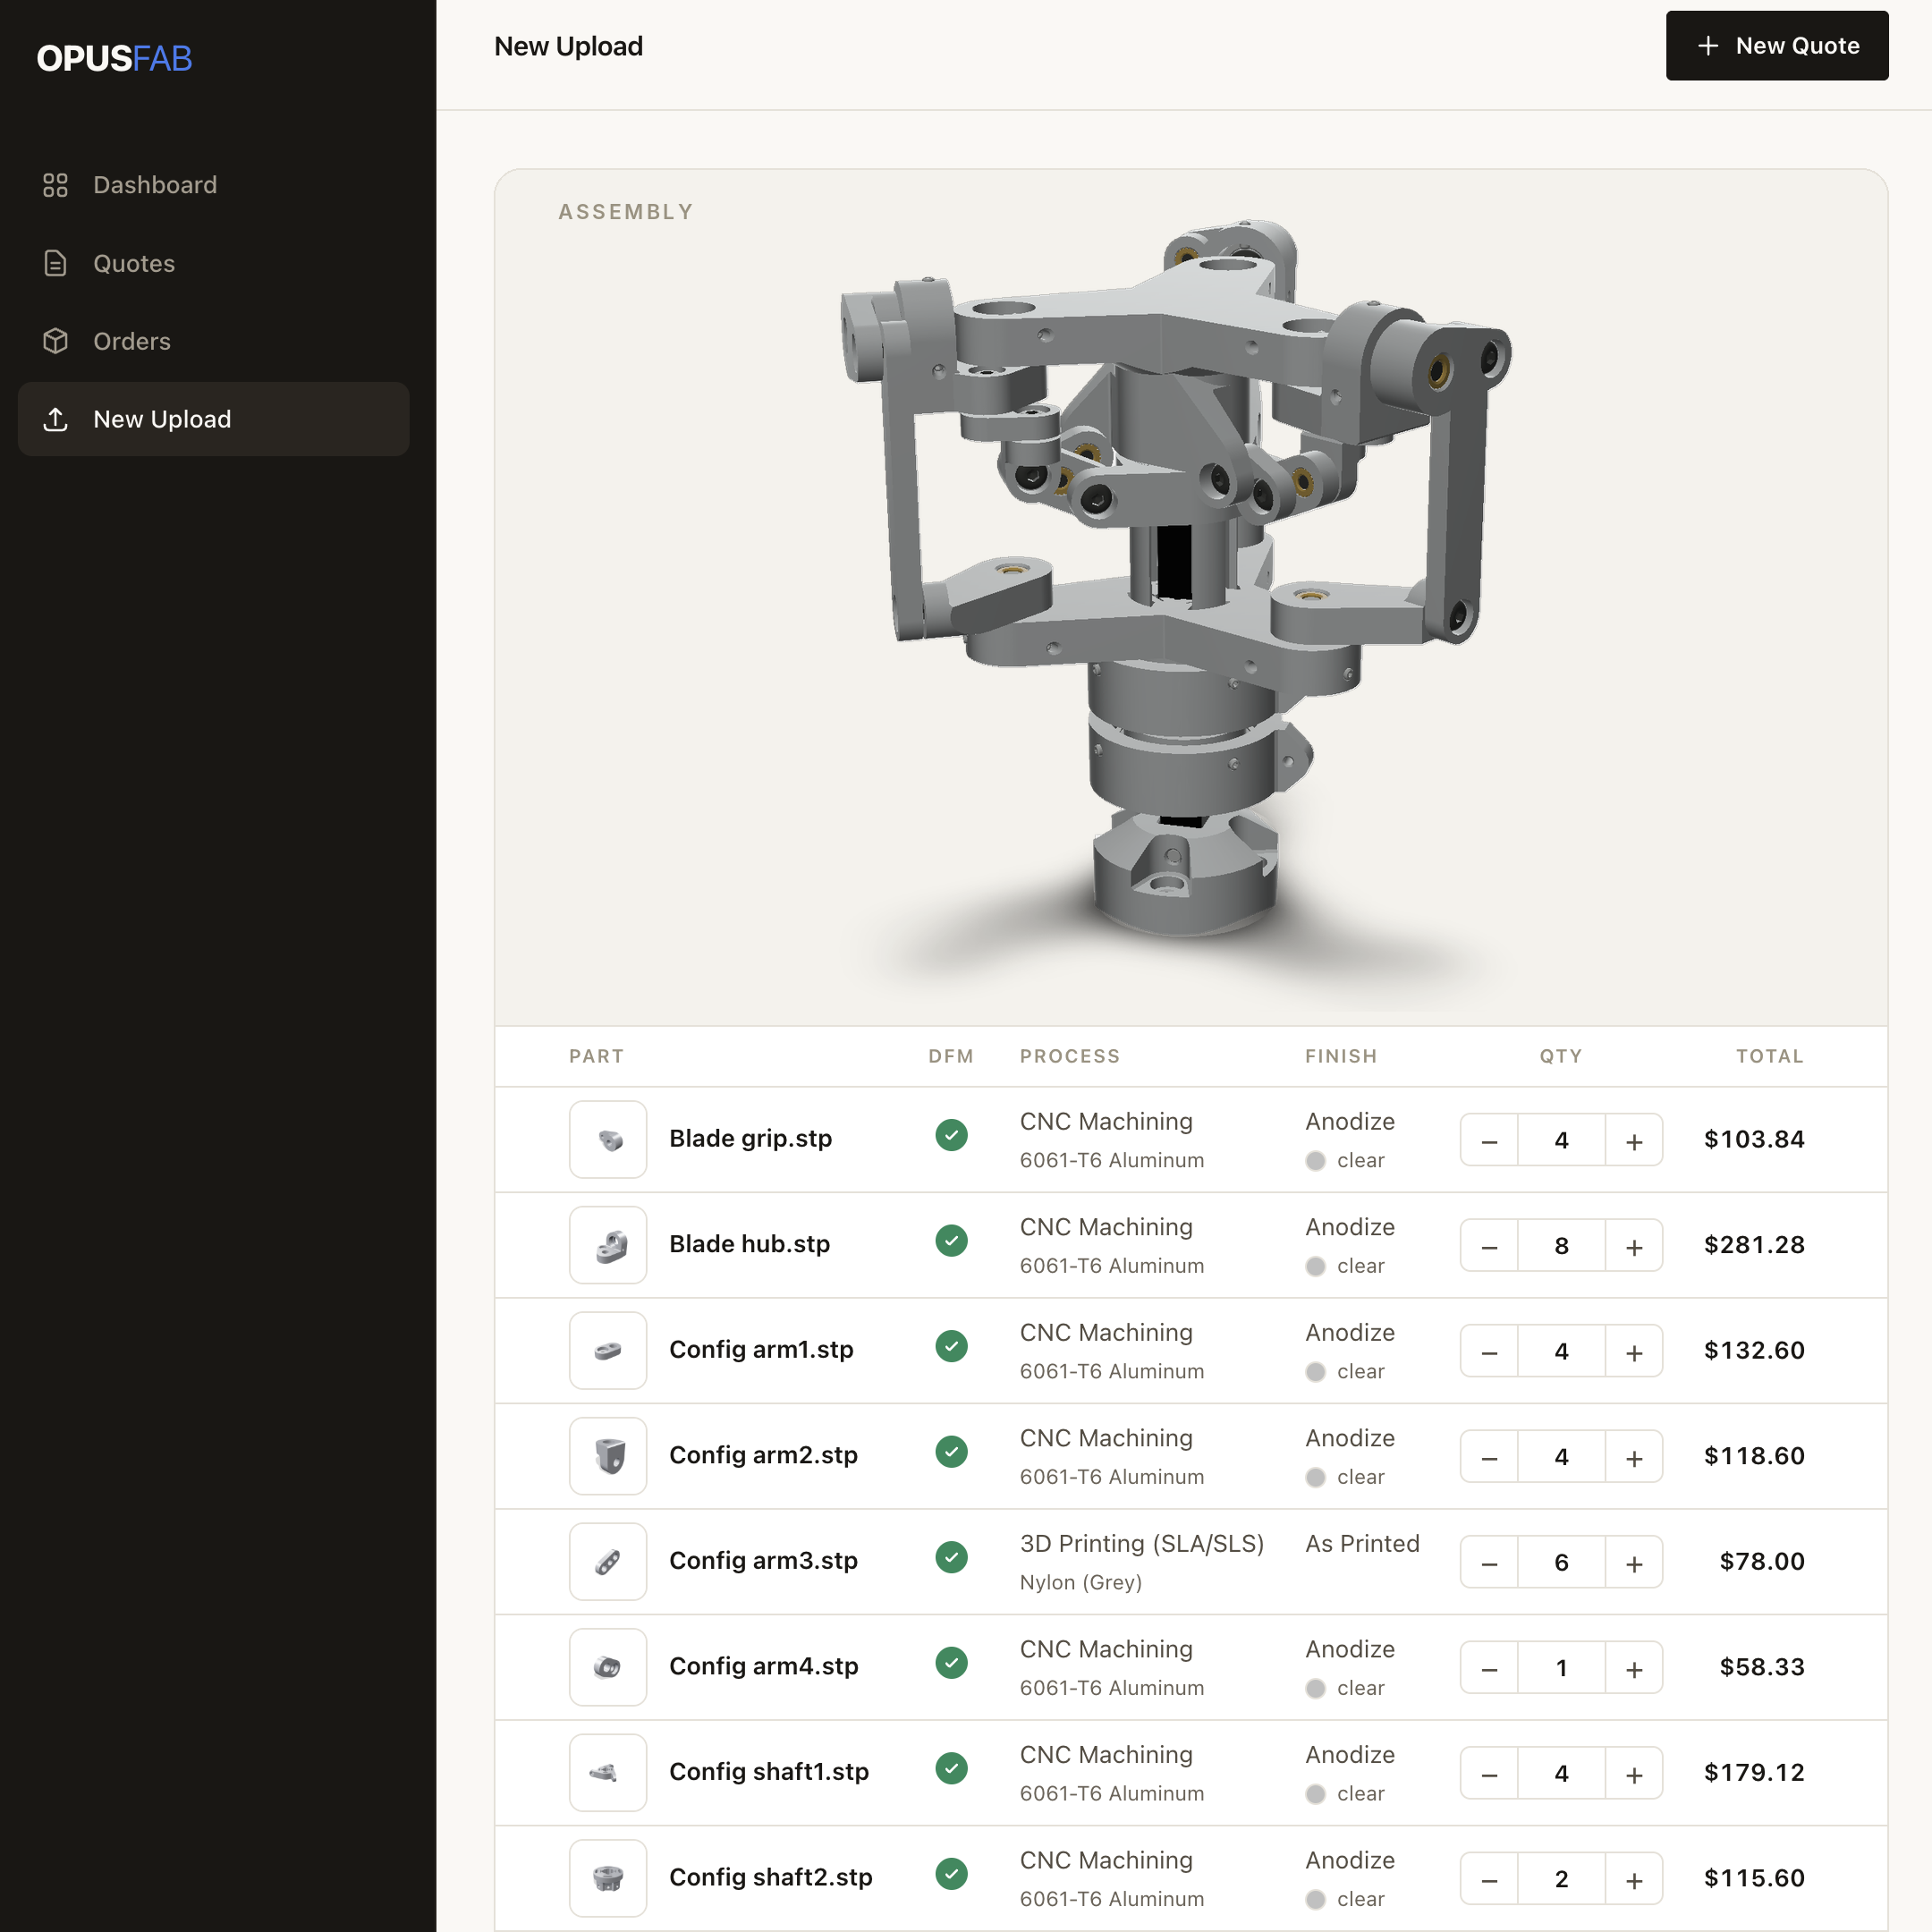
Task: Click the $281.28 total for Blade hub
Action: click(x=1754, y=1245)
